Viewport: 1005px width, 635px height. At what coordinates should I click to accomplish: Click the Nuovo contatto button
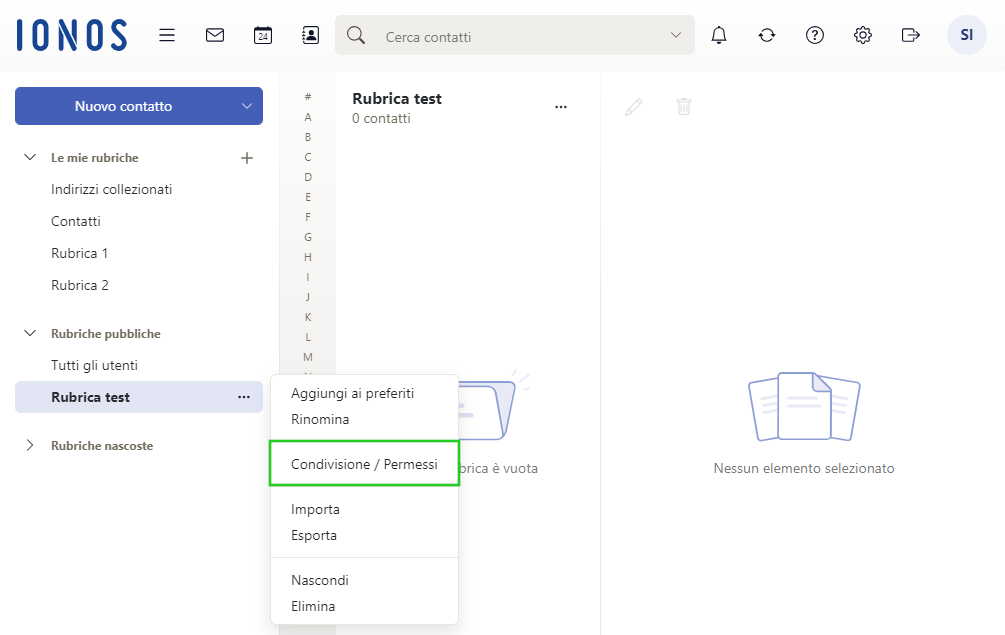click(x=123, y=106)
